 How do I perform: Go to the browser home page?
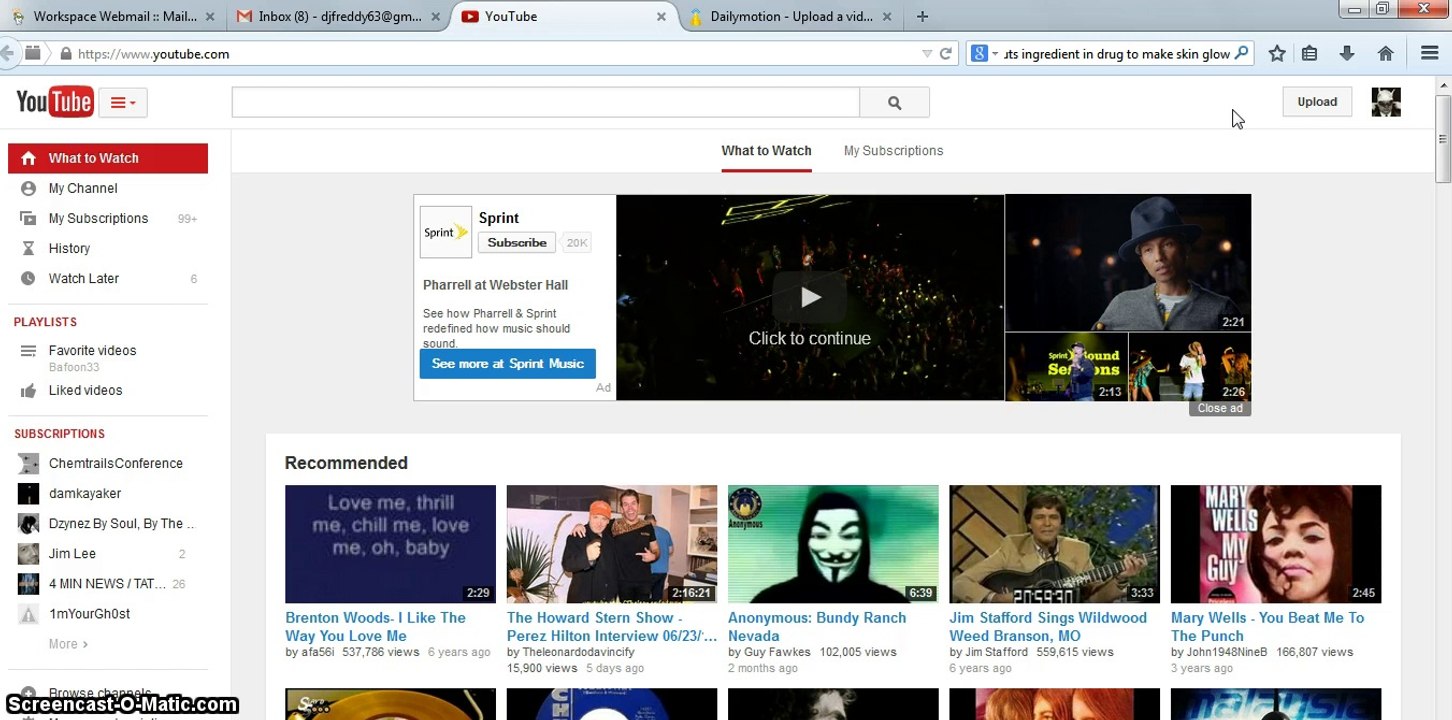click(1385, 54)
